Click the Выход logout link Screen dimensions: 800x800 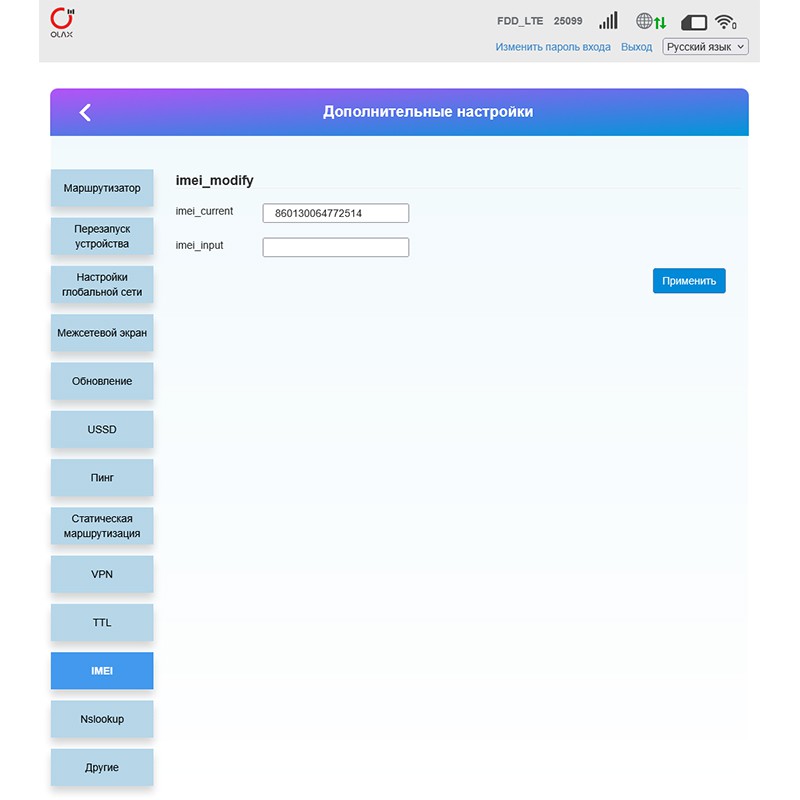pos(636,47)
